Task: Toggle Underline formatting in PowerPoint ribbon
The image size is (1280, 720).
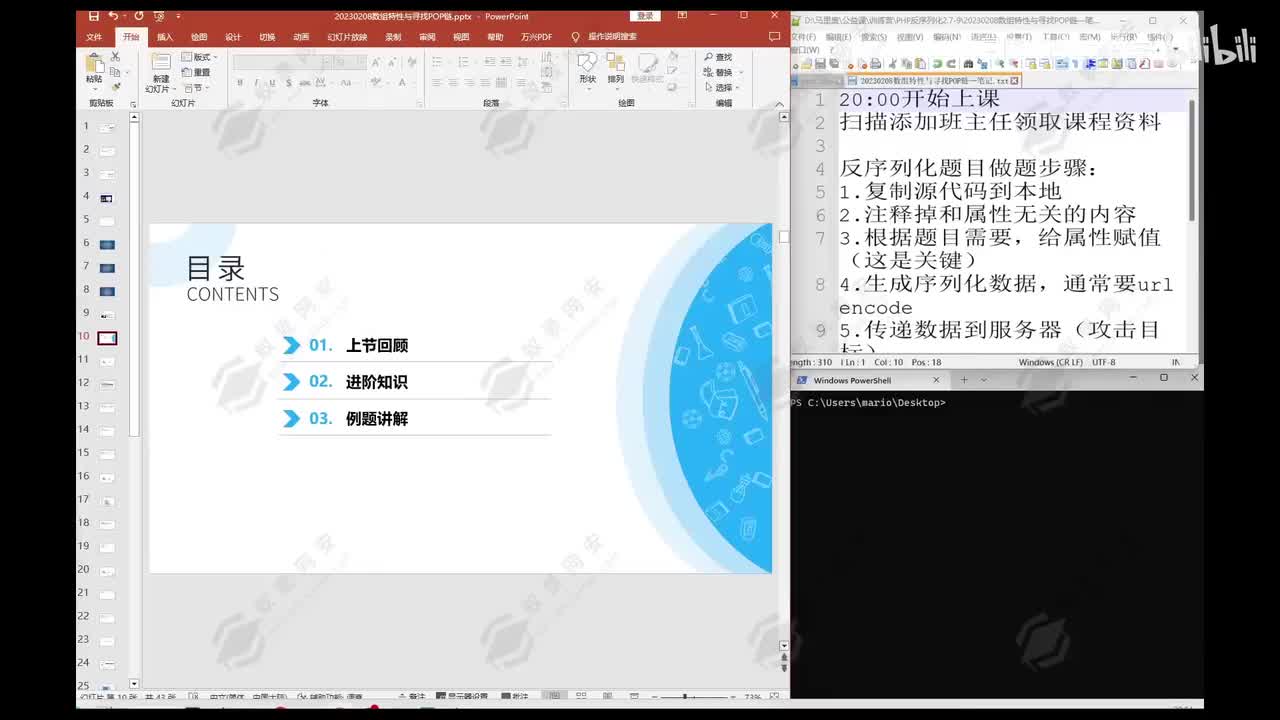Action: [272, 83]
